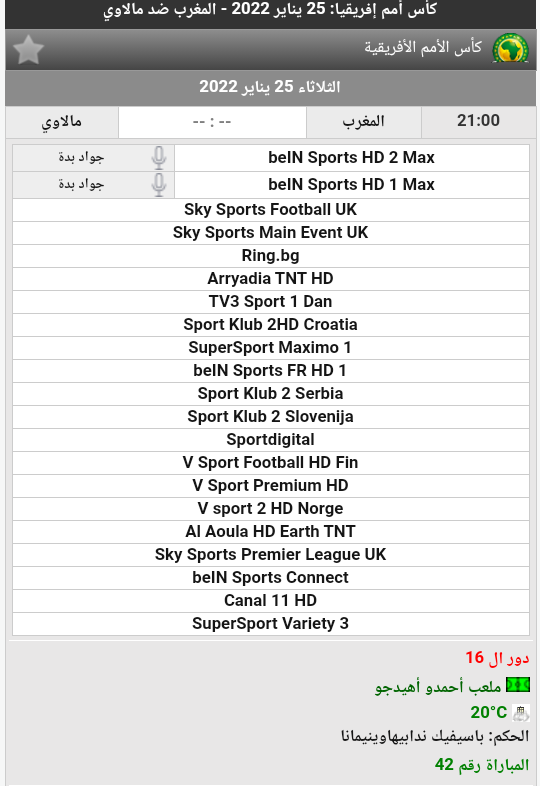Click microphone icon beside beIN Sports HD 2 Max
This screenshot has width=540, height=786.
coord(159,157)
